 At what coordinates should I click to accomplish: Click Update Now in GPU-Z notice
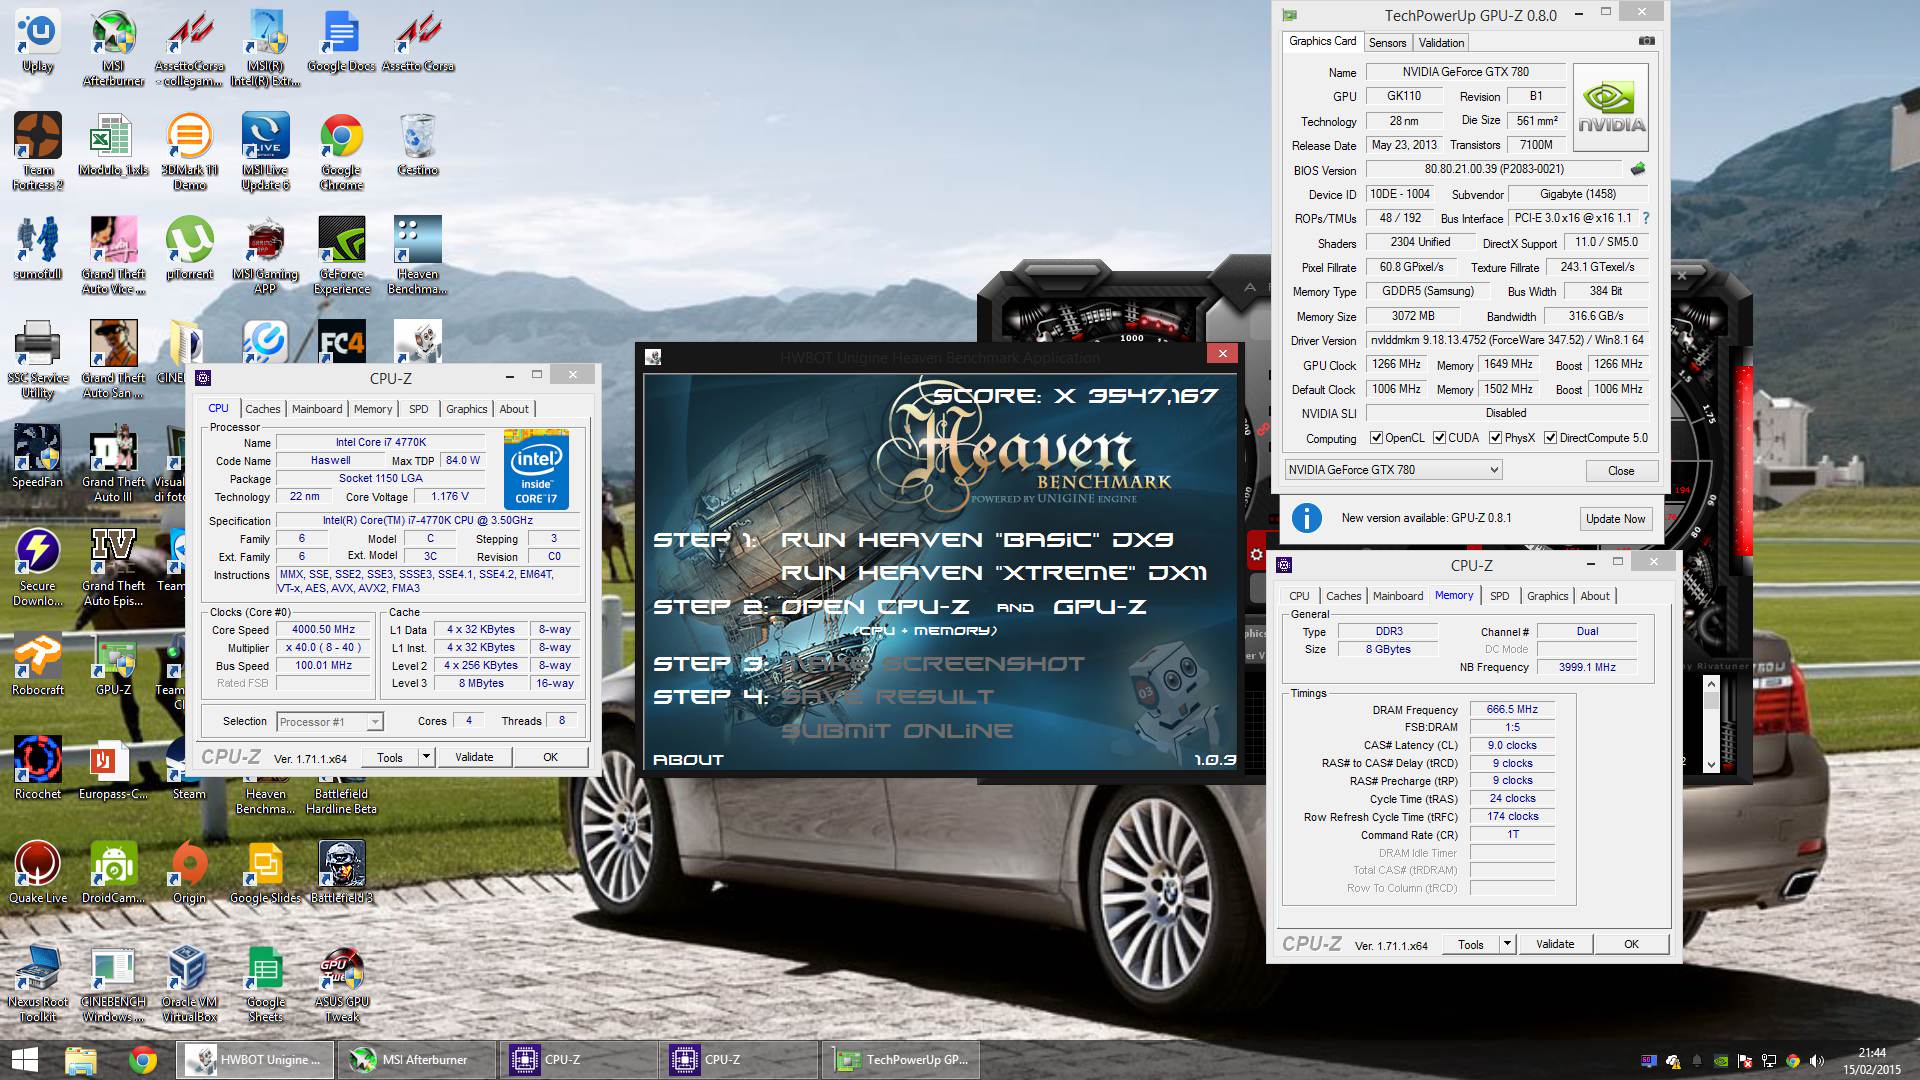pyautogui.click(x=1615, y=519)
